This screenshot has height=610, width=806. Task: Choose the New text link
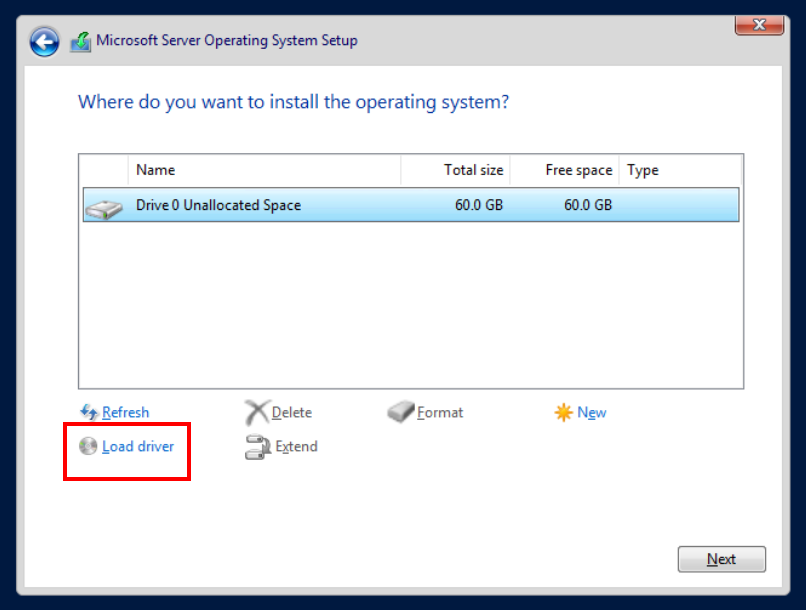[591, 412]
